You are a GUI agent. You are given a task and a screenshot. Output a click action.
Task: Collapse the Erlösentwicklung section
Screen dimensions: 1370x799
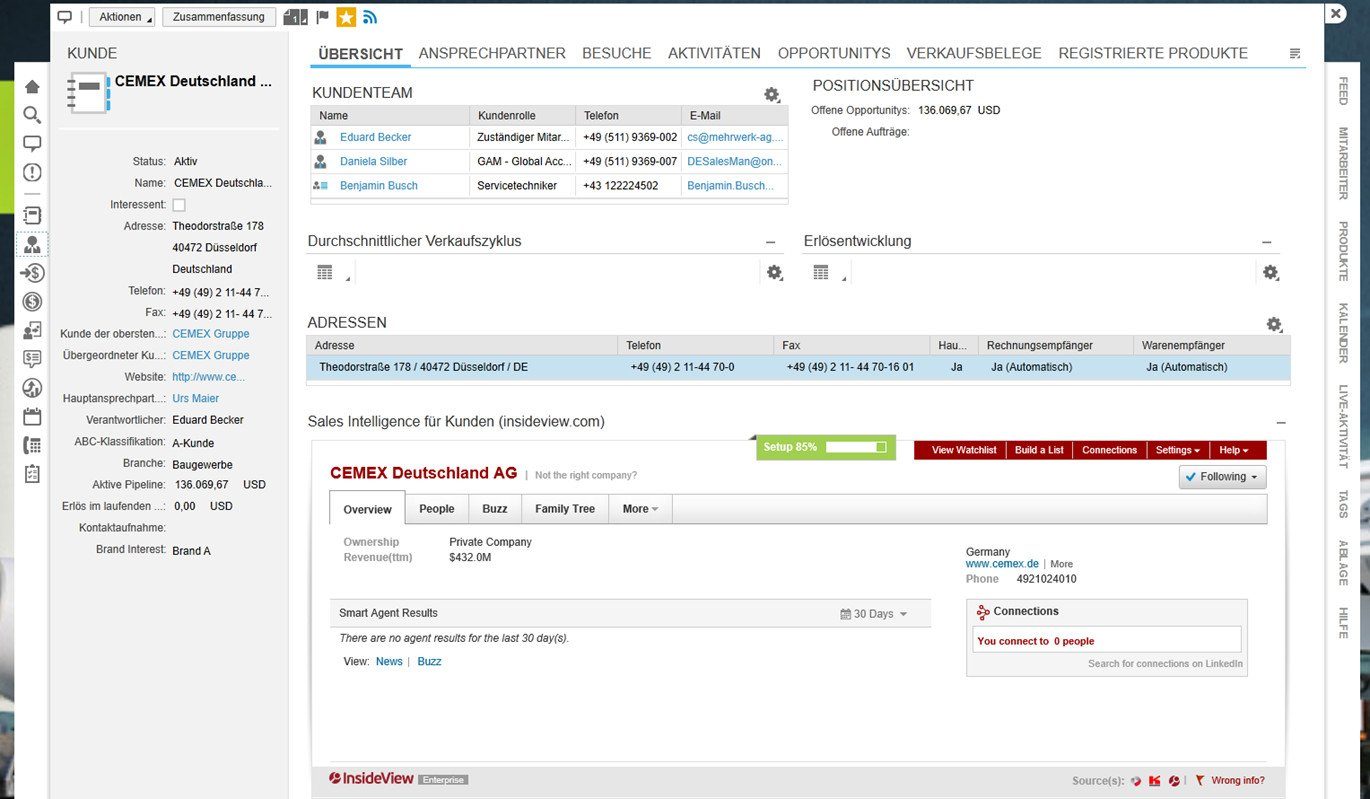1267,242
